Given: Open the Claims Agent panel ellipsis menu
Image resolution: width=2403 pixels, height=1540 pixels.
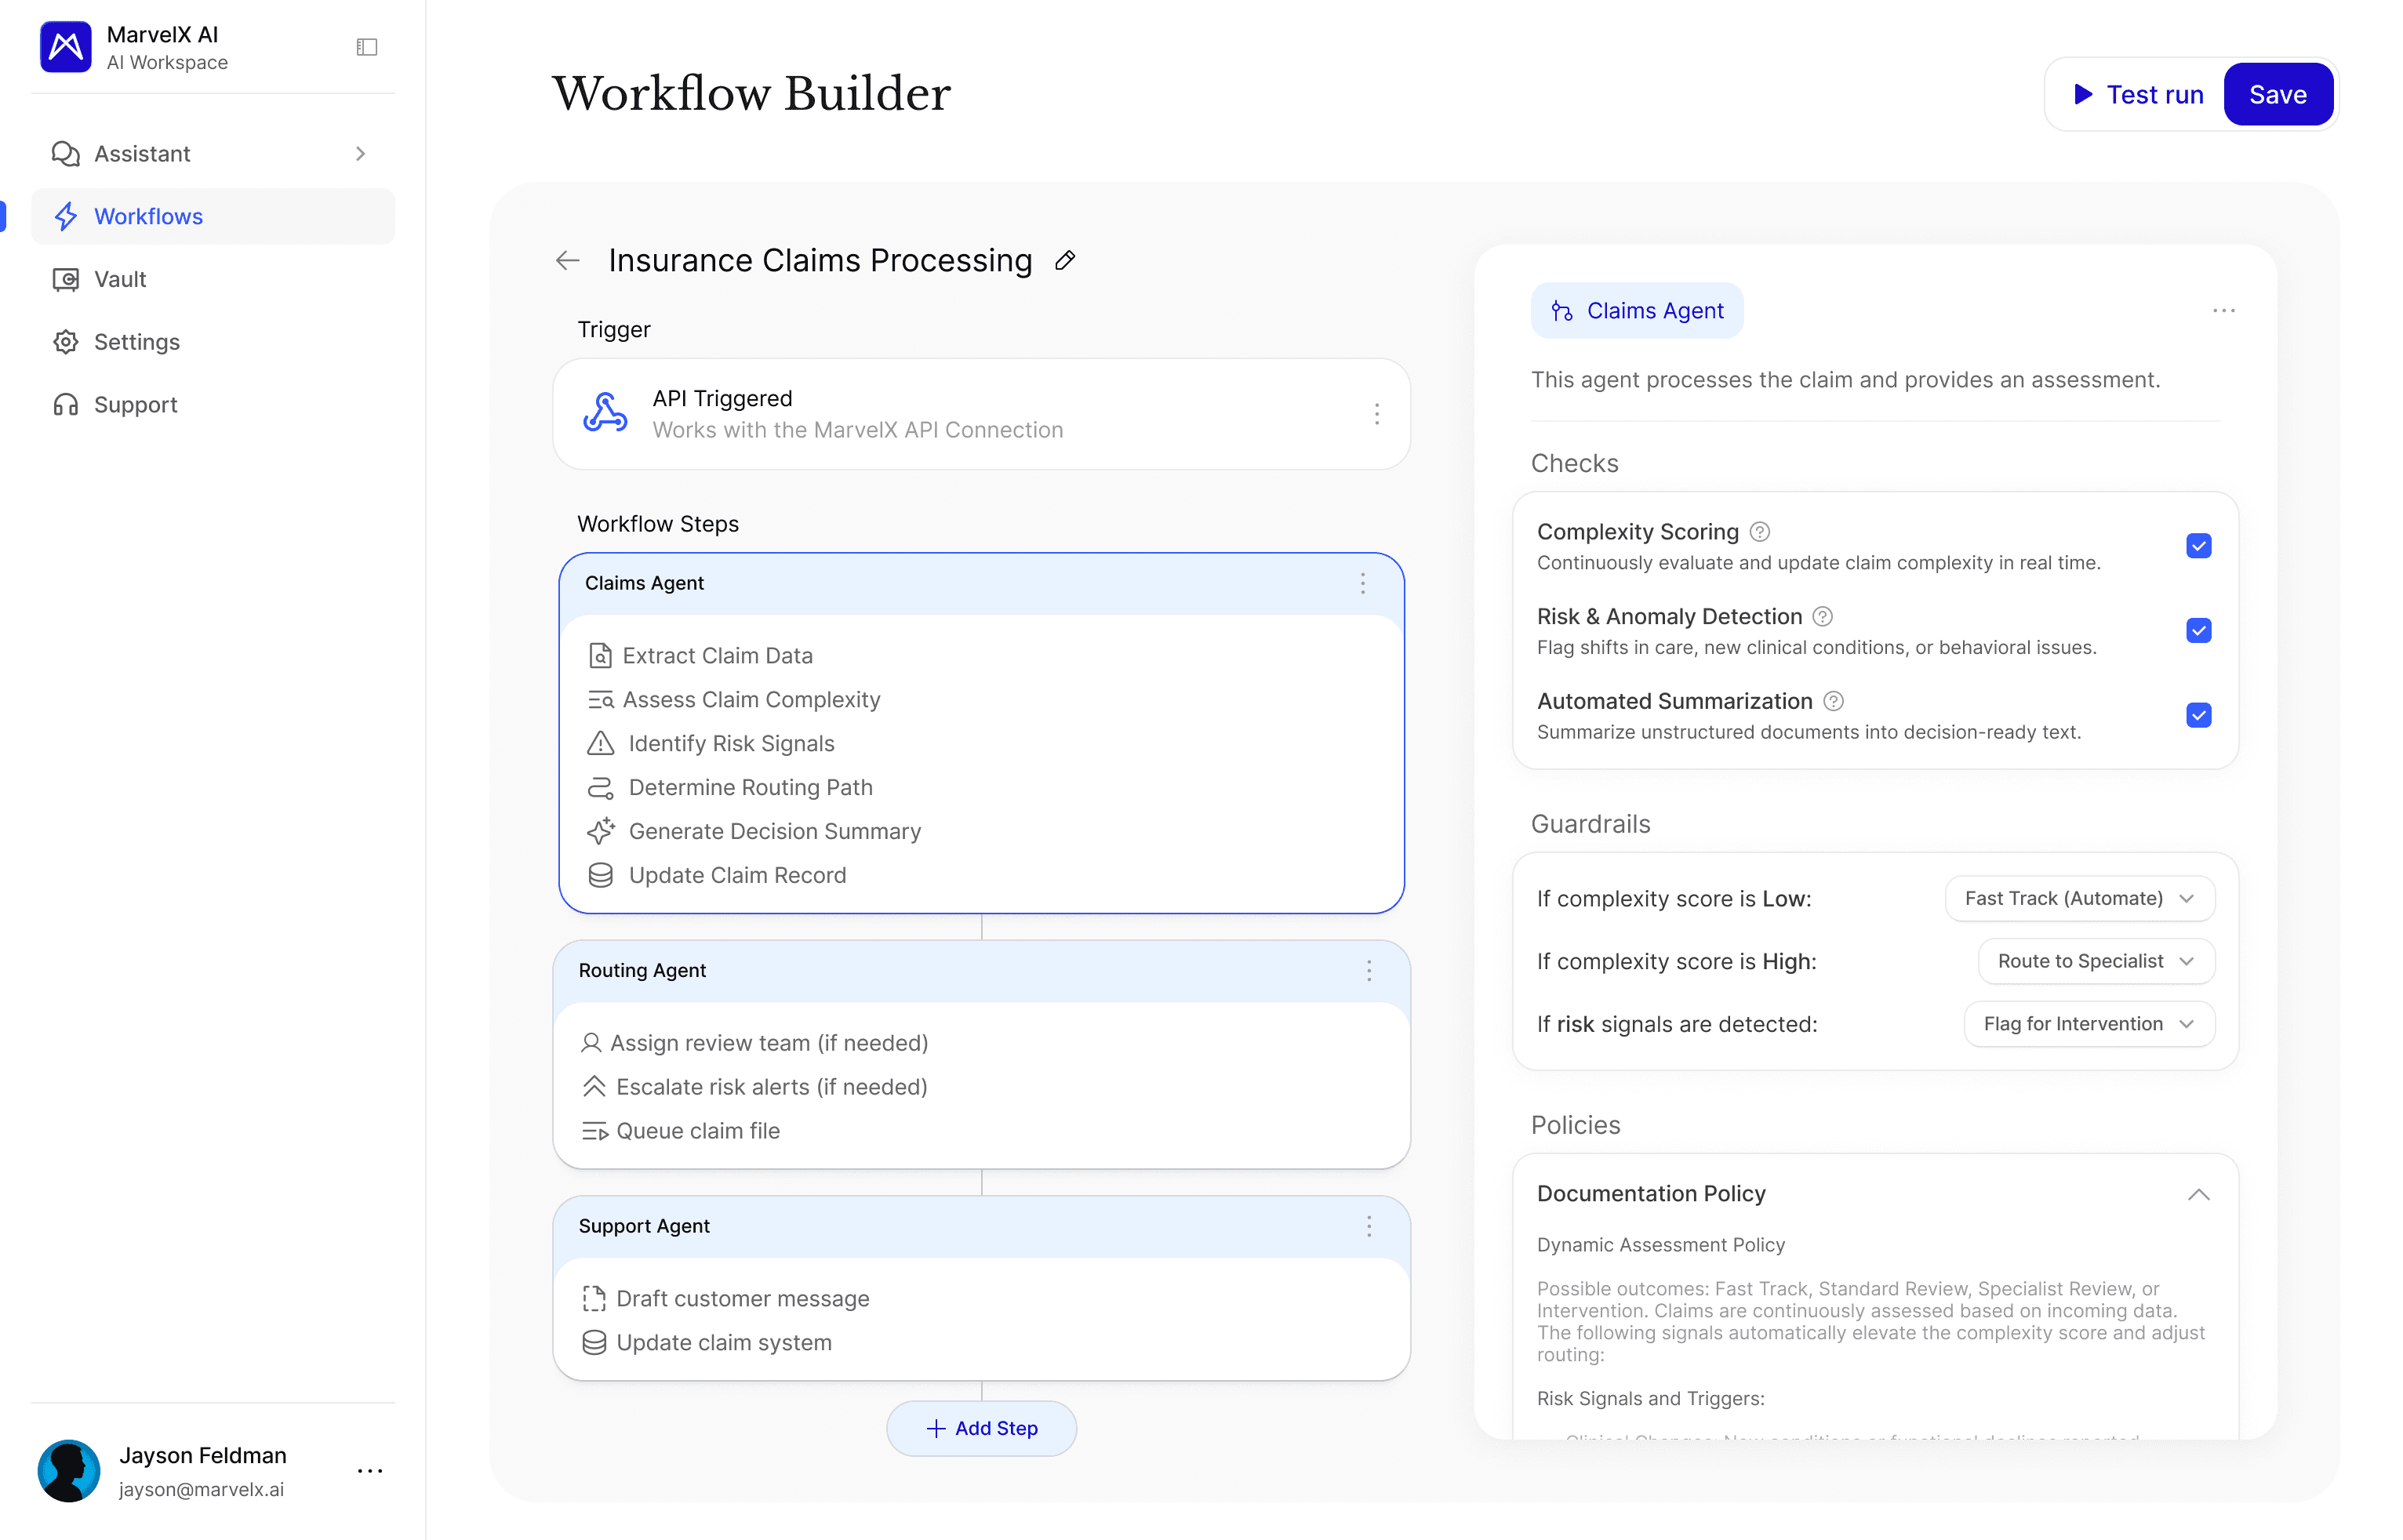Looking at the screenshot, I should (2223, 311).
